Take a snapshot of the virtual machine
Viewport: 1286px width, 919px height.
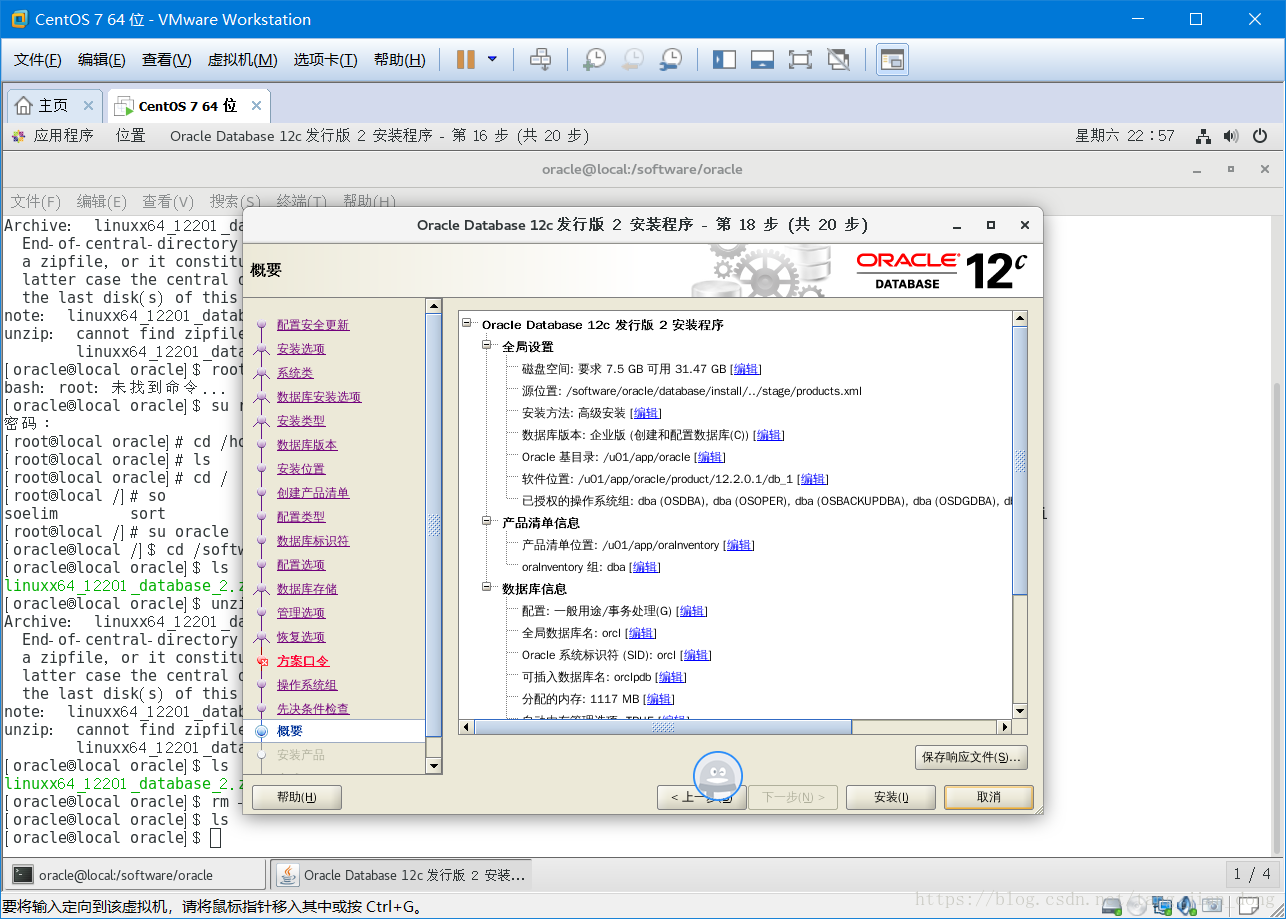[x=594, y=60]
